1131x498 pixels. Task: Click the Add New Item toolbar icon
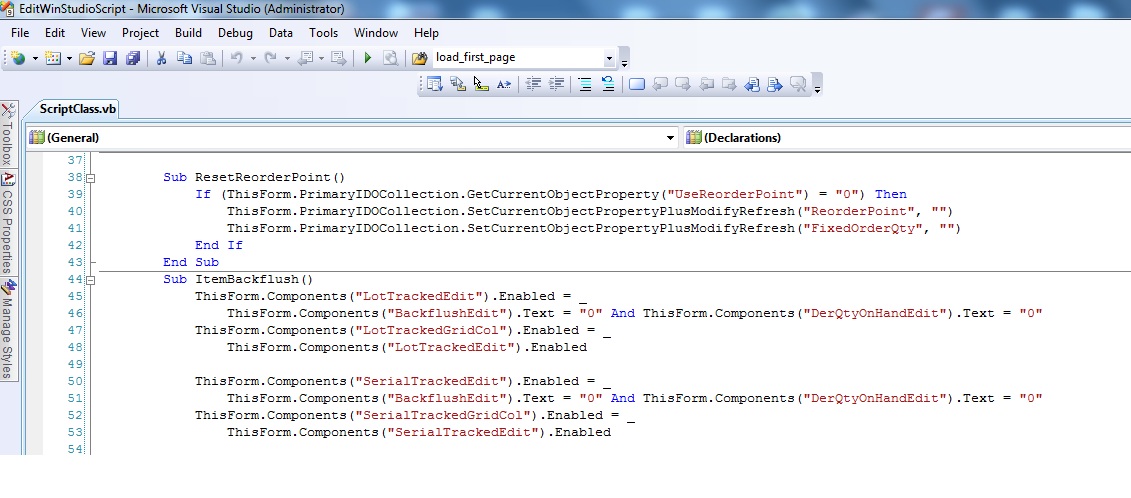[53, 58]
